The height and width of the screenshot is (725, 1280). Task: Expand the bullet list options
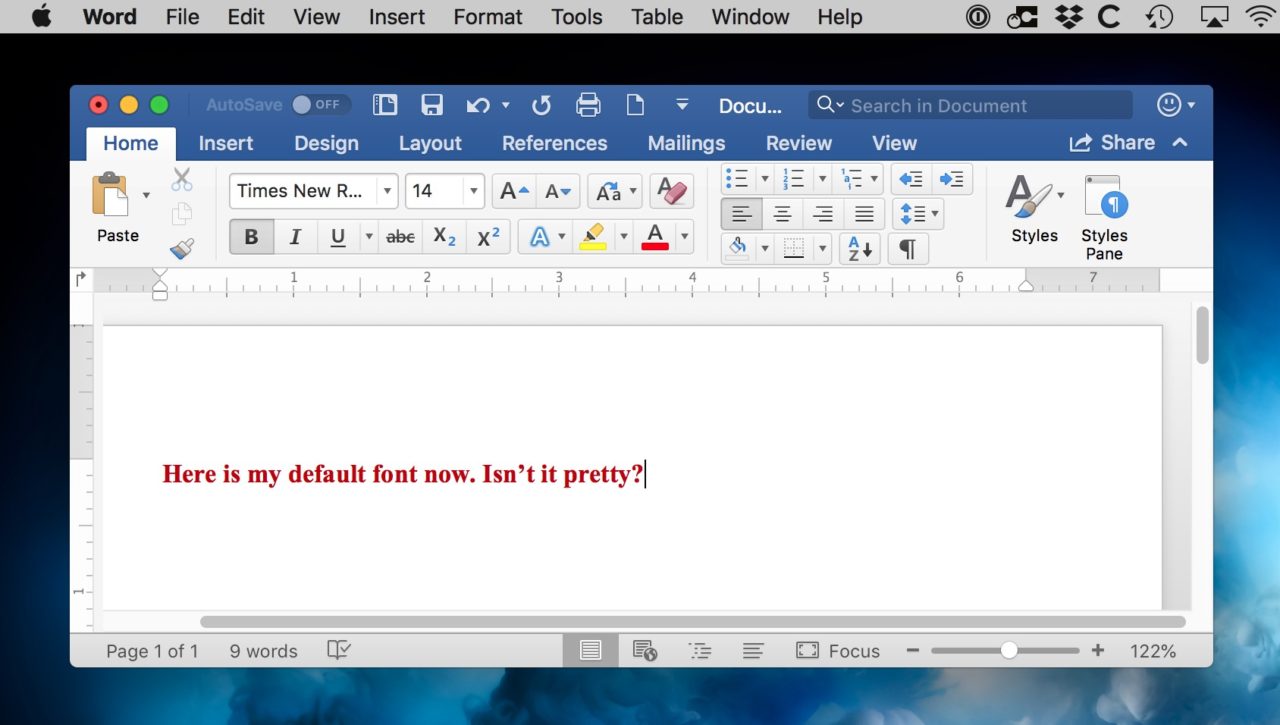click(x=765, y=179)
